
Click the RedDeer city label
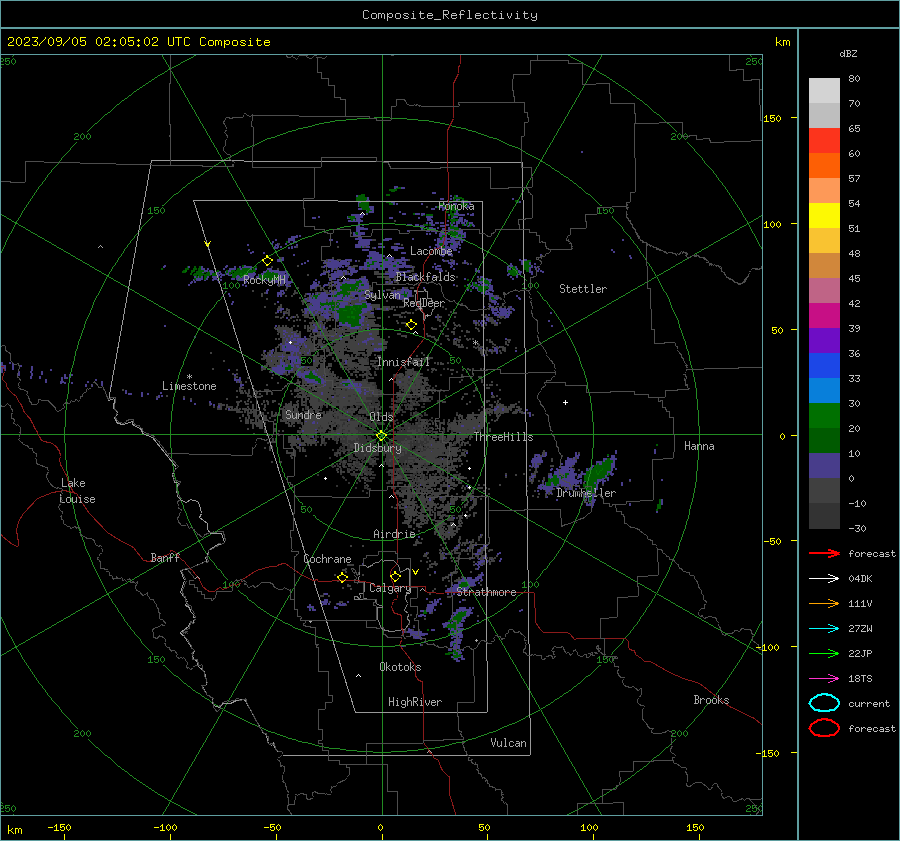point(424,303)
